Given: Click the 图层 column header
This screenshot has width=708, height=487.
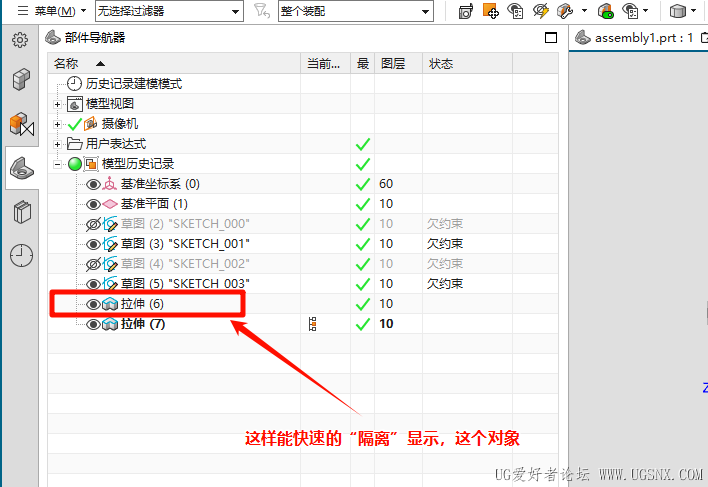Looking at the screenshot, I should 399,64.
